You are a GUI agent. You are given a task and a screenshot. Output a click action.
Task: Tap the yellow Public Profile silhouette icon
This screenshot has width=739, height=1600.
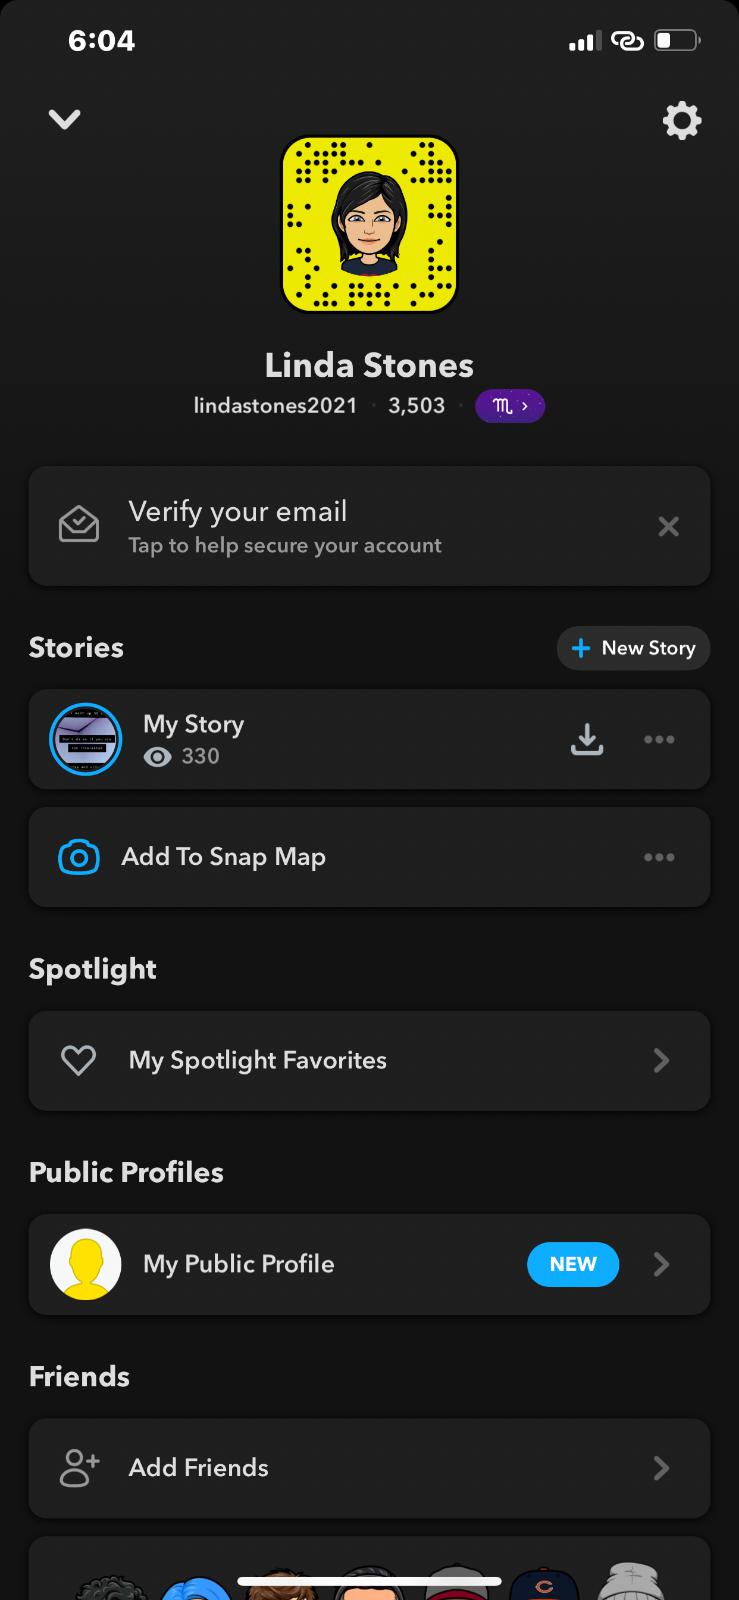[86, 1264]
